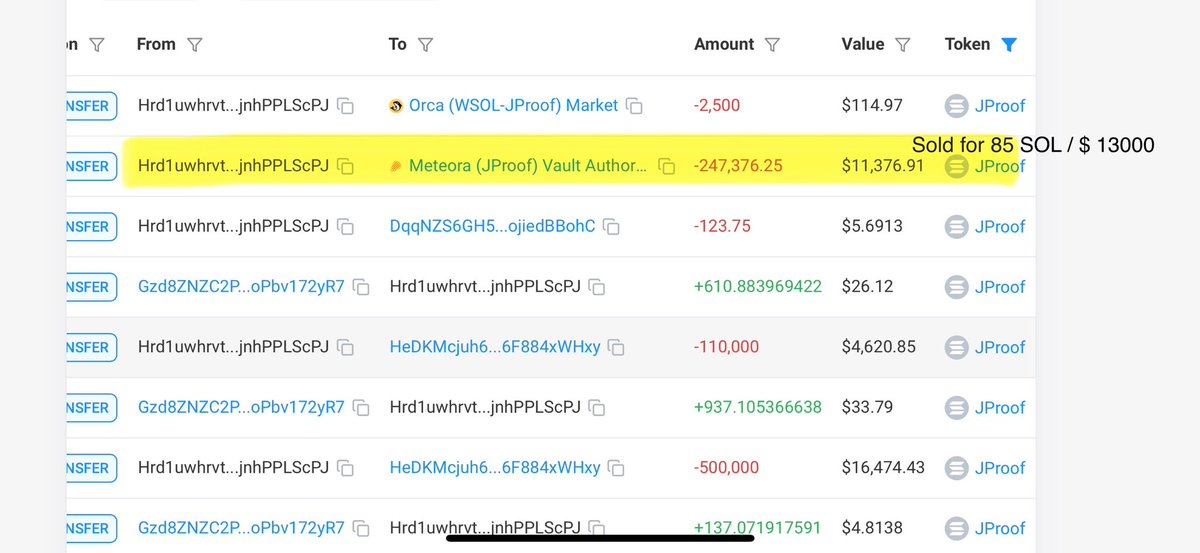The height and width of the screenshot is (553, 1200).
Task: Open the DqqNZS6GH5...ojiedBBohC account link
Action: 492,227
